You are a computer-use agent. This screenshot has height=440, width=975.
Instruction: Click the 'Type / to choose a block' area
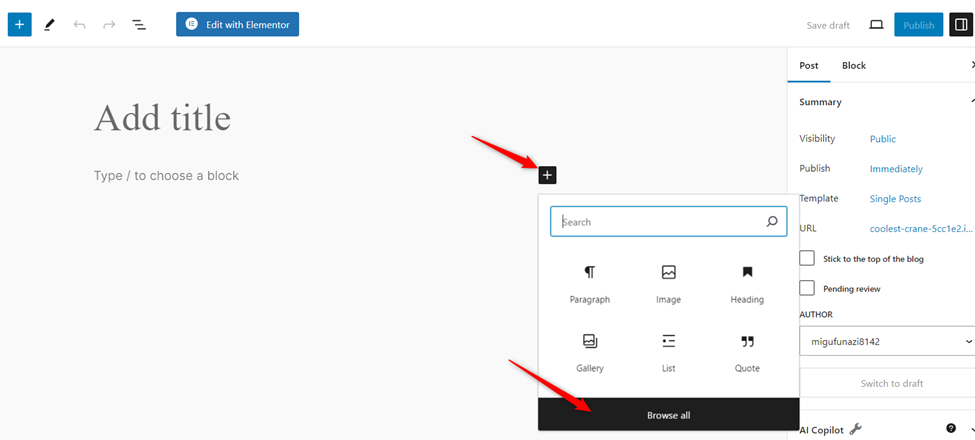coord(166,176)
